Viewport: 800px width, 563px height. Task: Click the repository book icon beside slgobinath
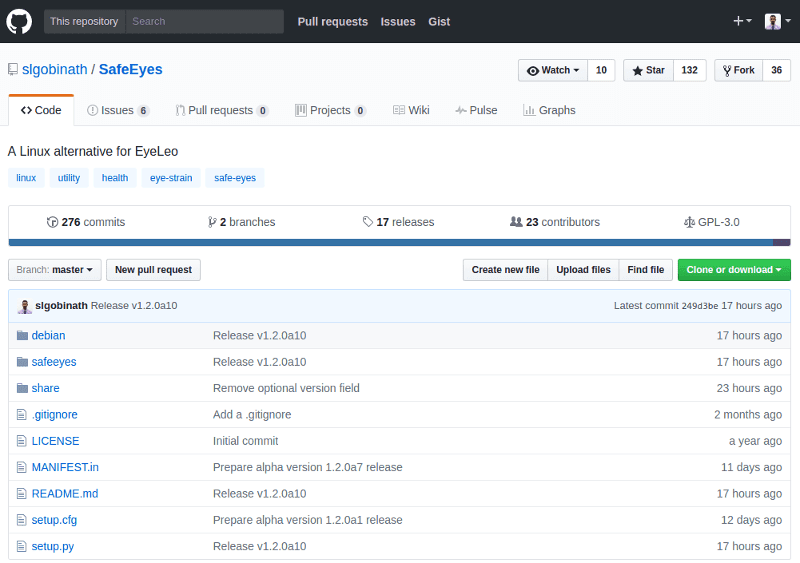point(13,69)
